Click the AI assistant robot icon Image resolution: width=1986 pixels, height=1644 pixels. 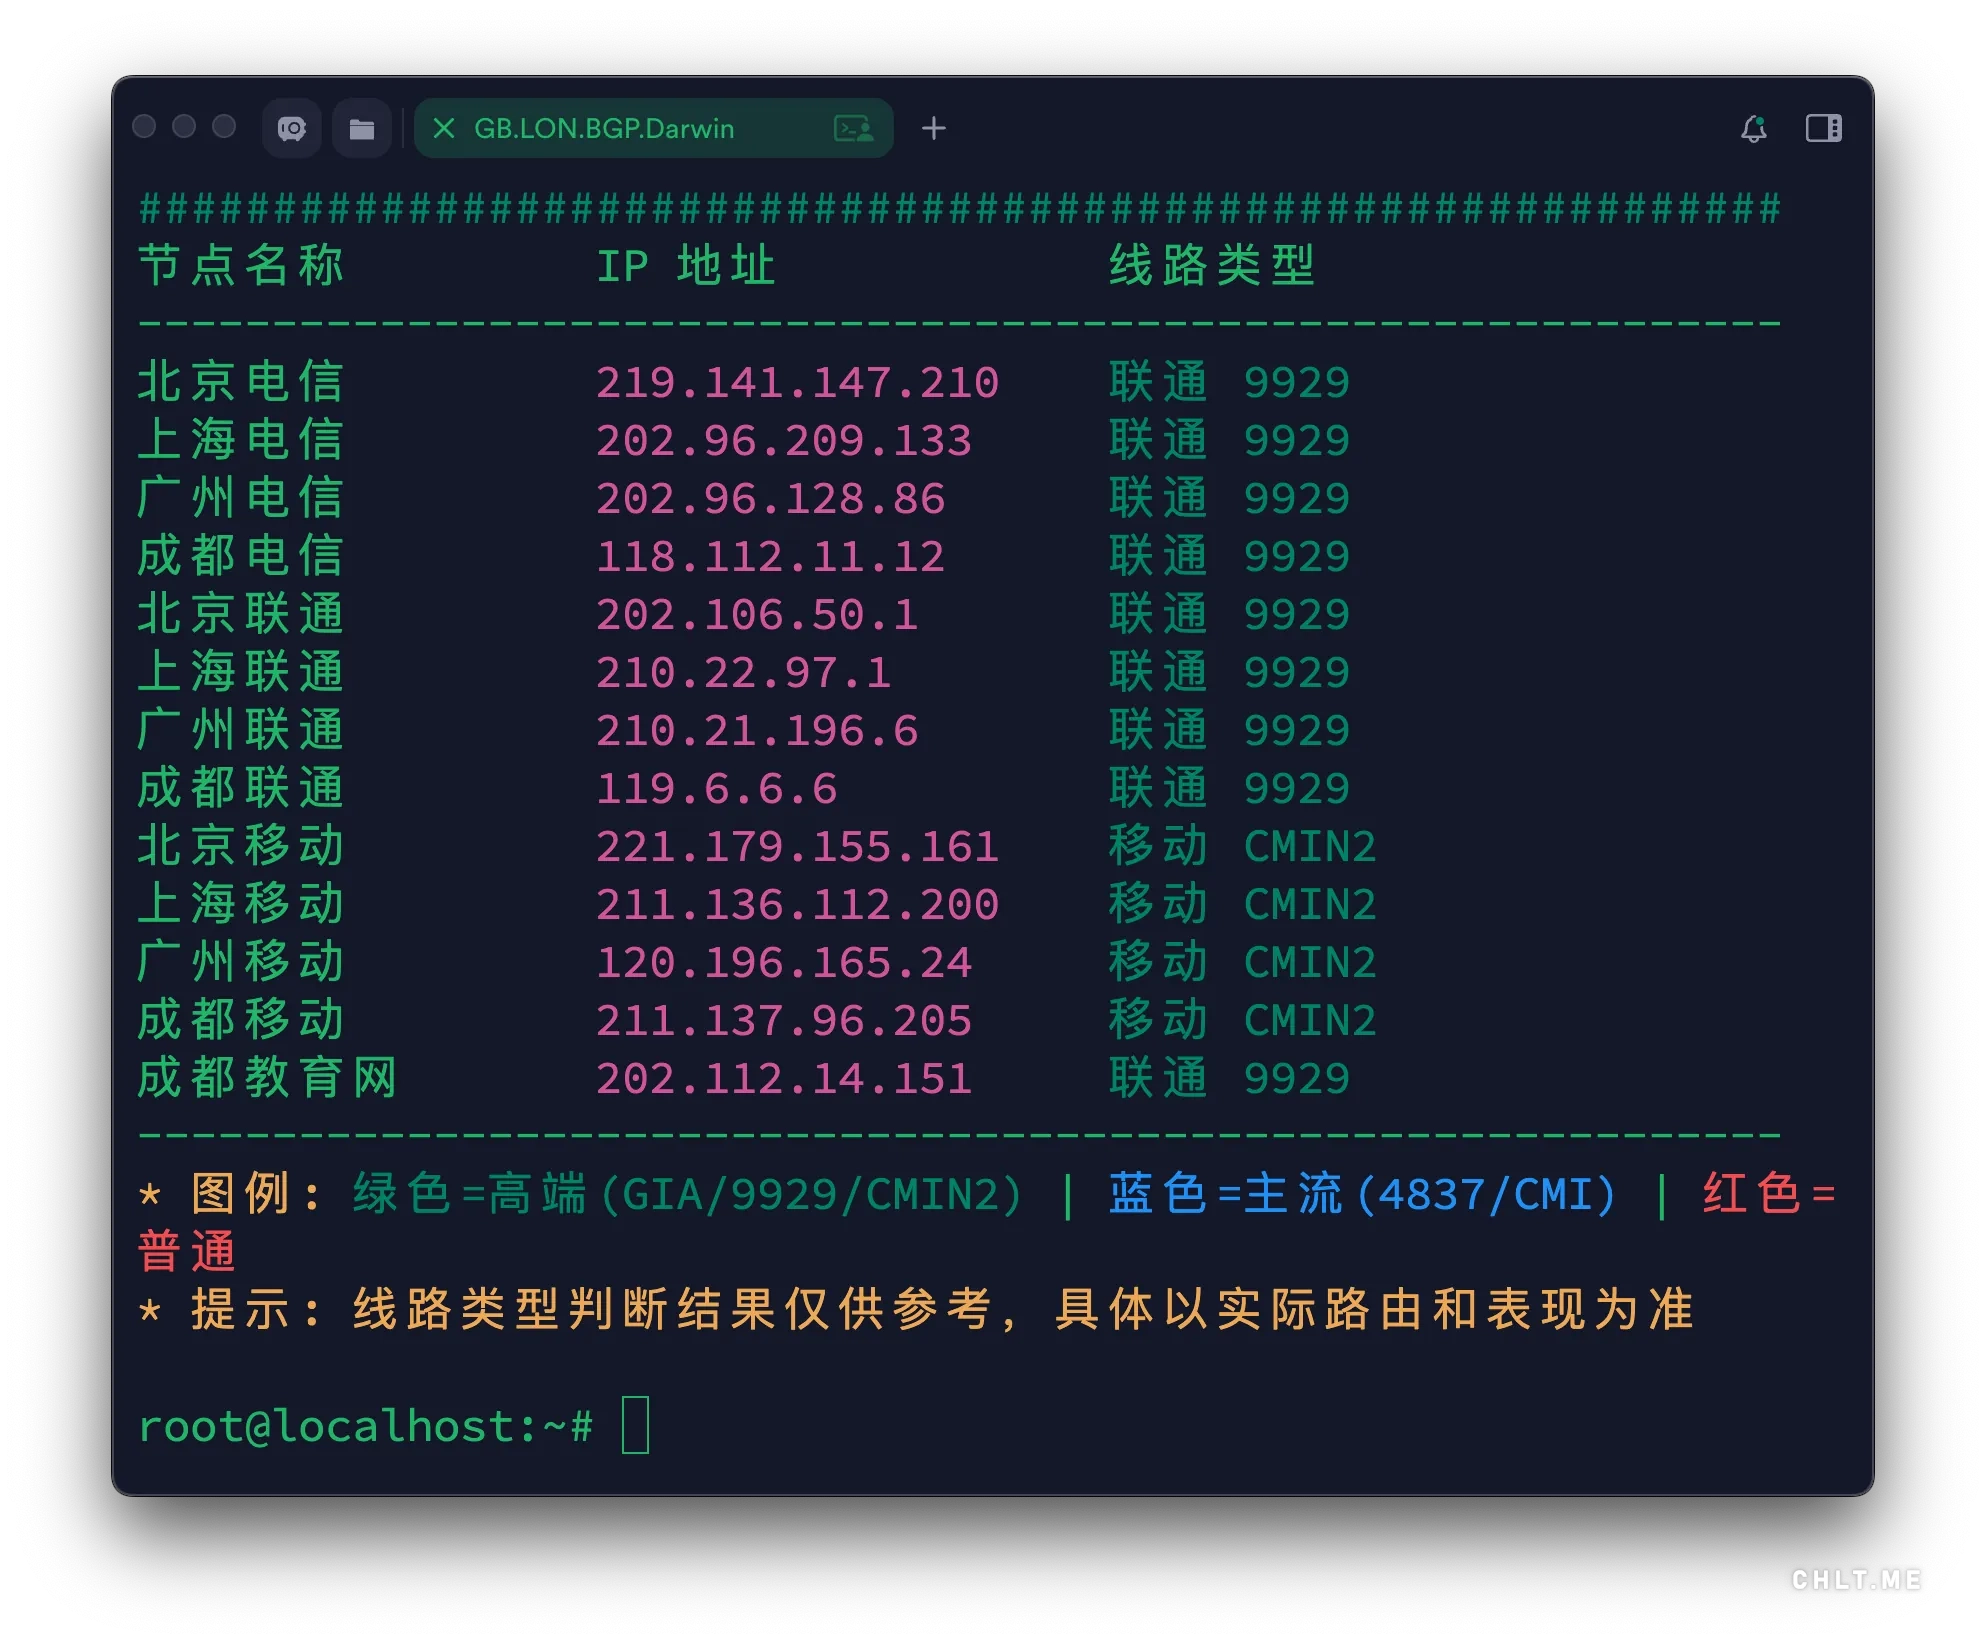coord(291,129)
